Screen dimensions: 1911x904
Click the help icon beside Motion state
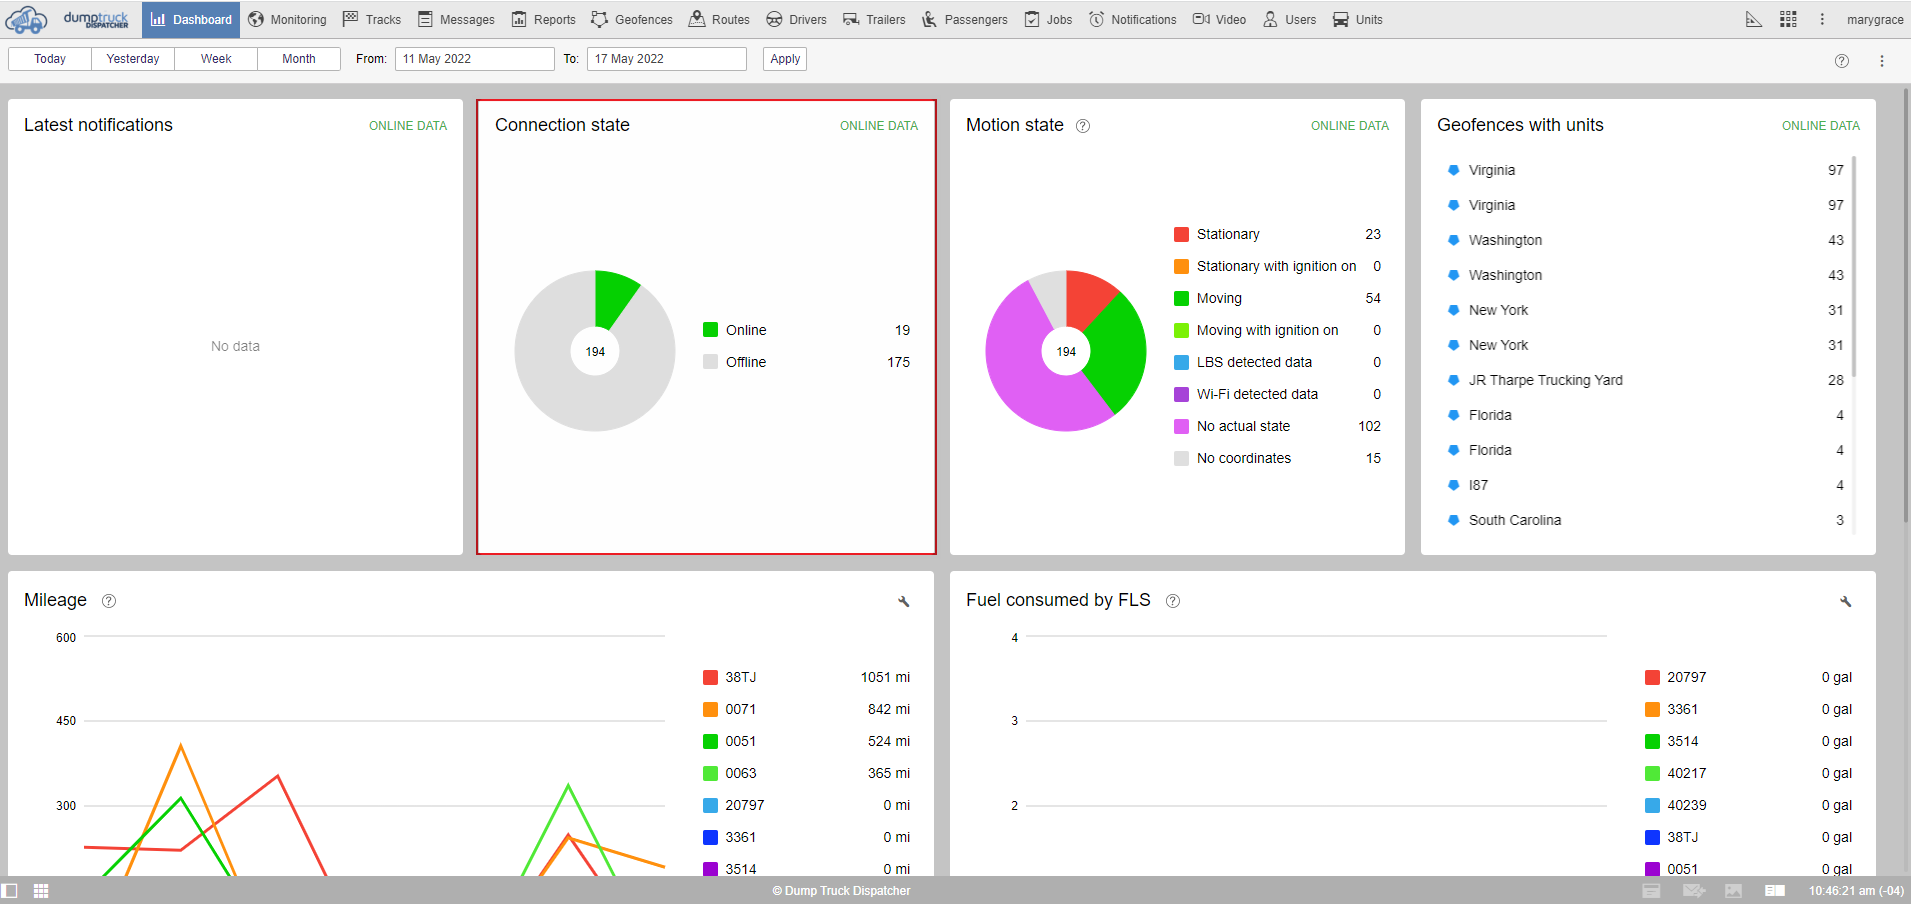1082,126
